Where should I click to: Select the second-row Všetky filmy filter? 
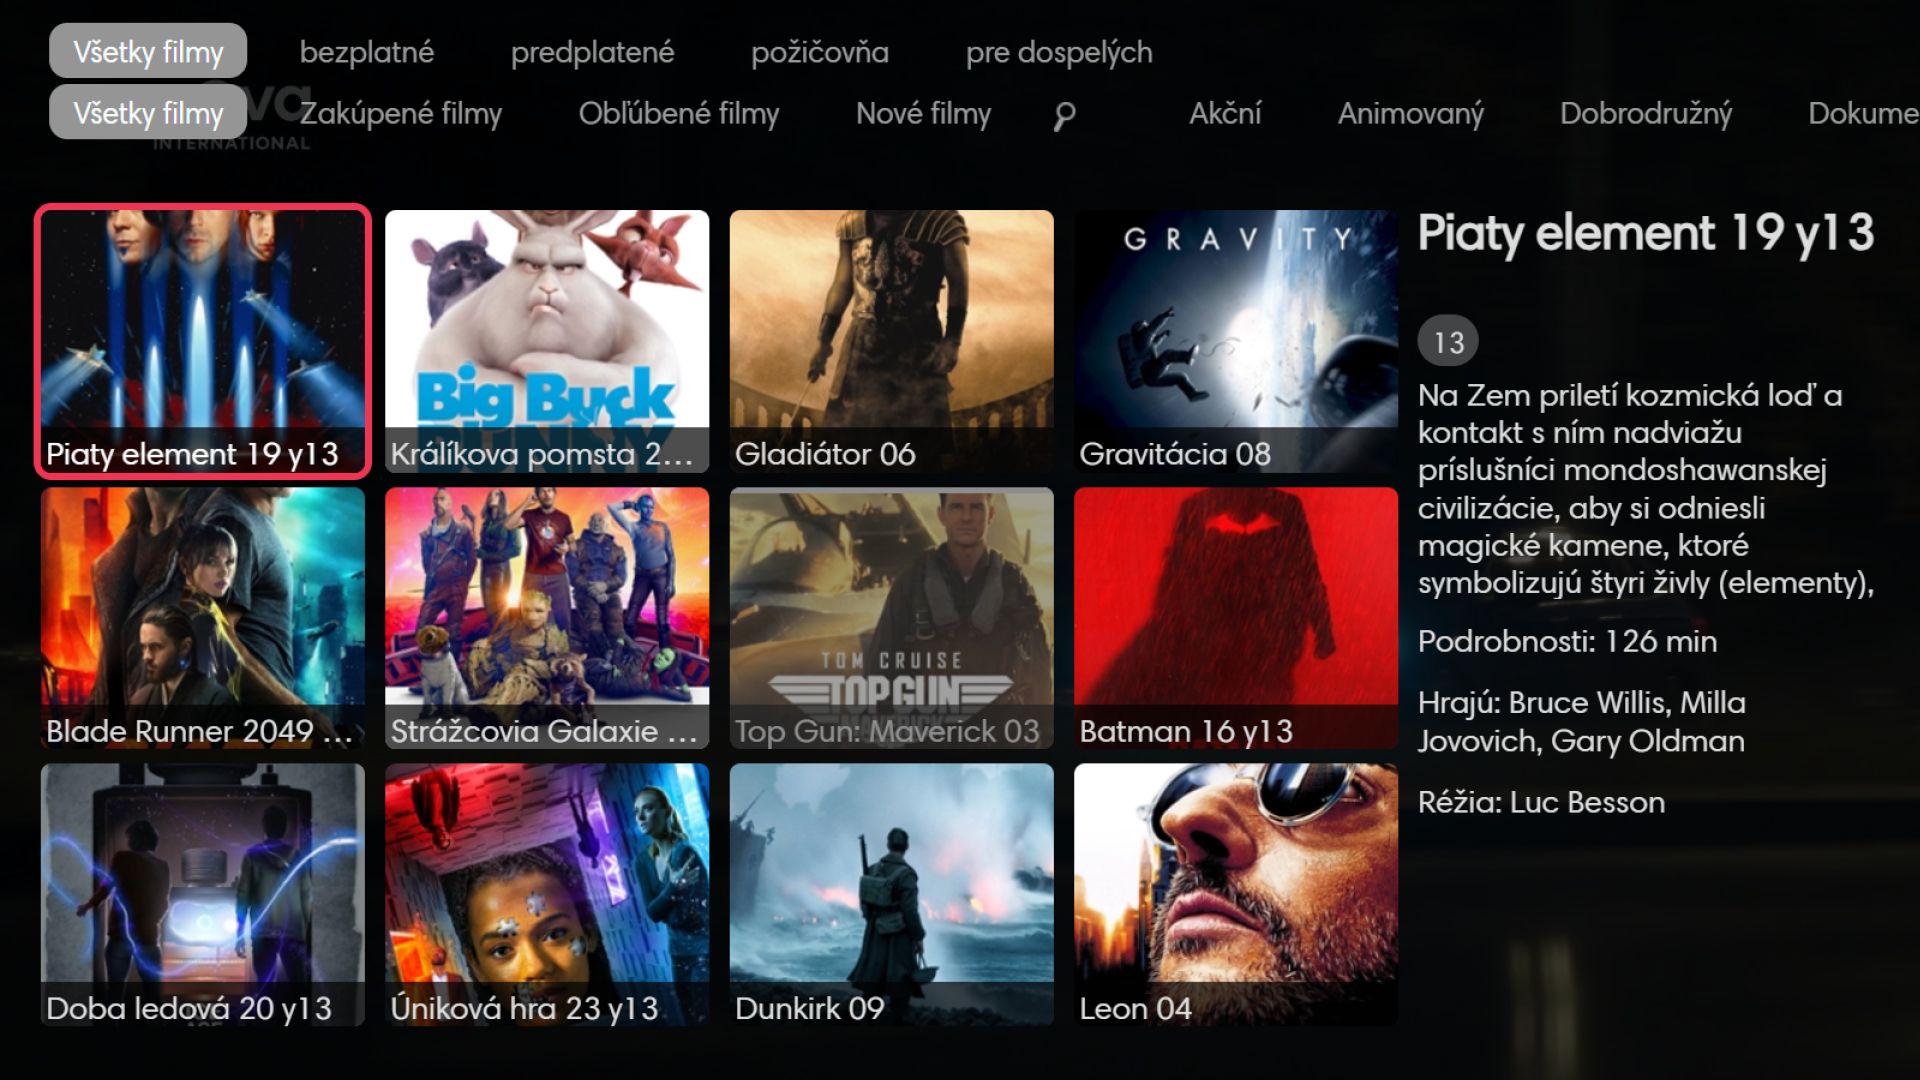(x=148, y=112)
